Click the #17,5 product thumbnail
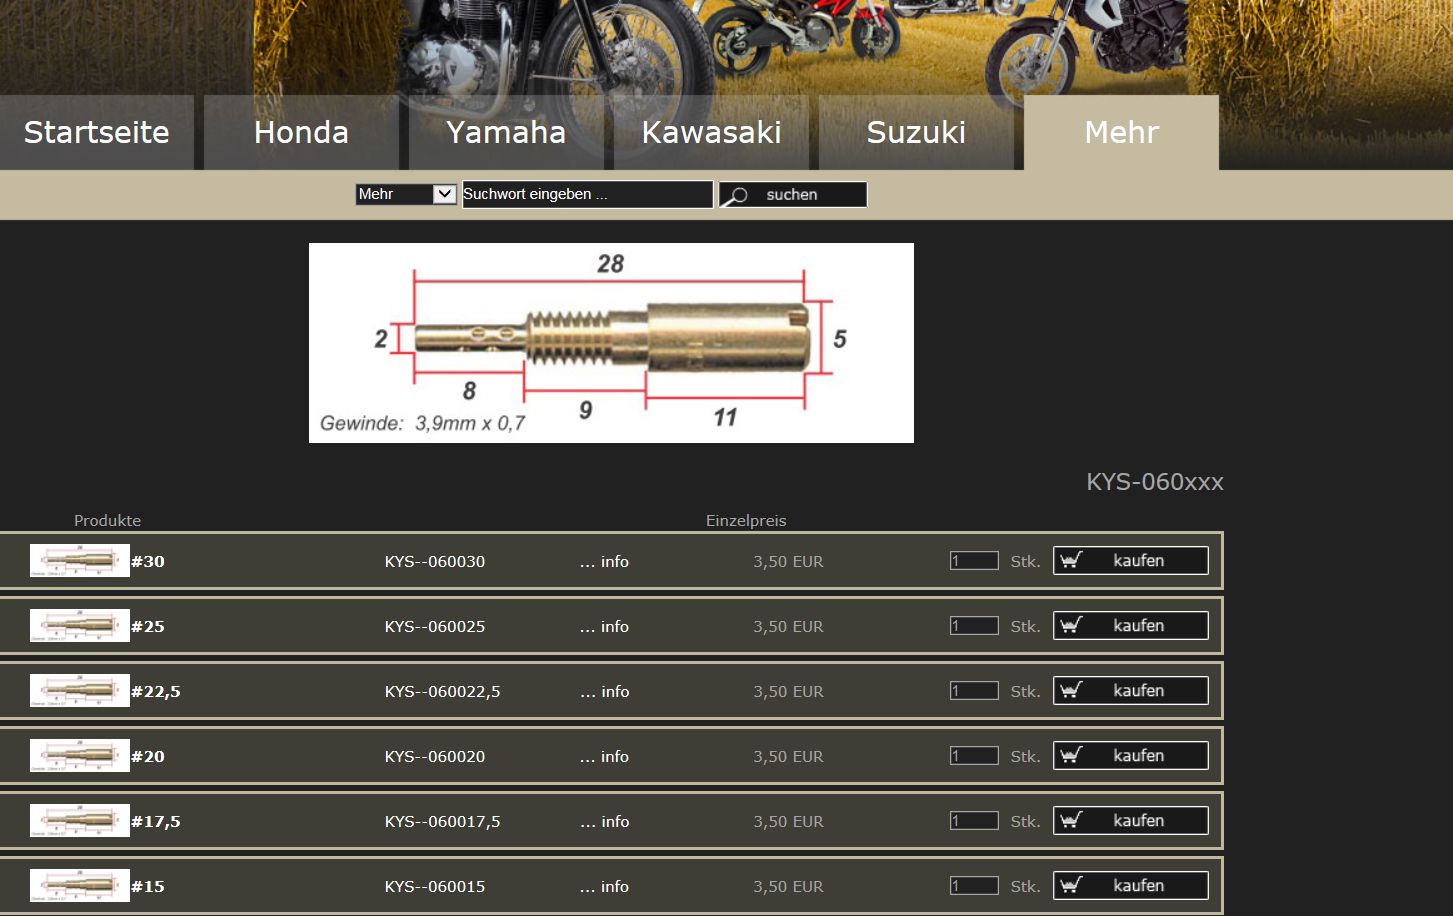 click(79, 821)
